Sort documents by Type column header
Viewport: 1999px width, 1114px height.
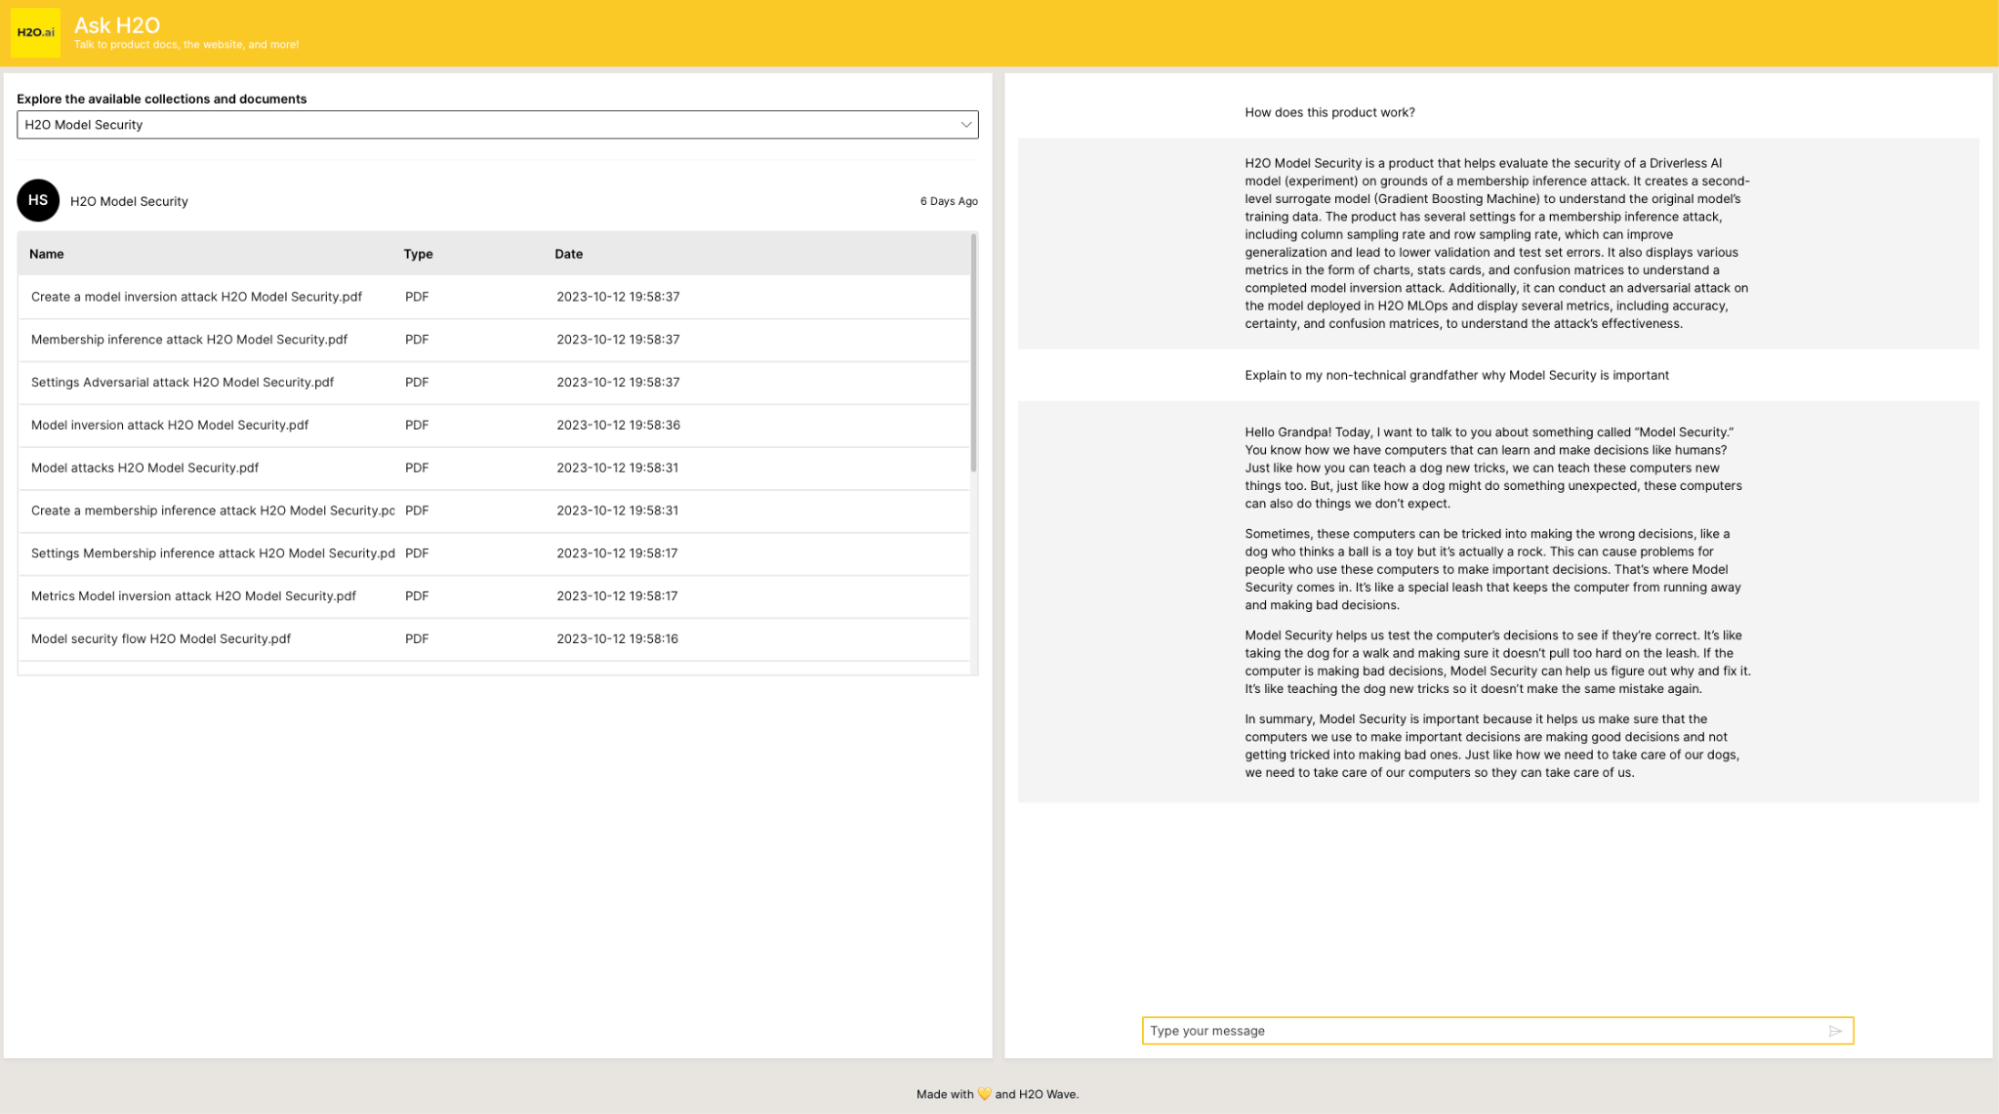418,254
